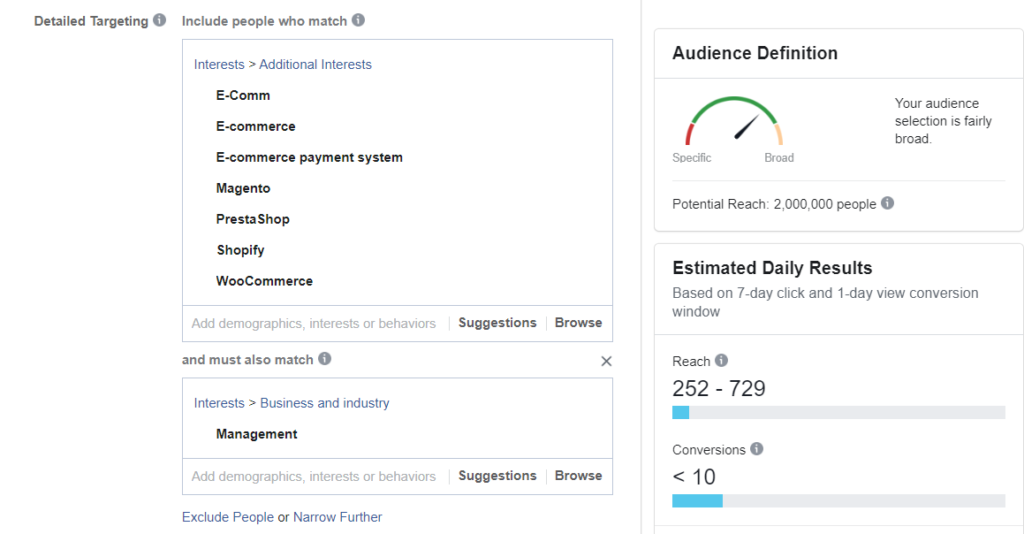
Task: Open Browse under the Management box
Action: [x=578, y=476]
